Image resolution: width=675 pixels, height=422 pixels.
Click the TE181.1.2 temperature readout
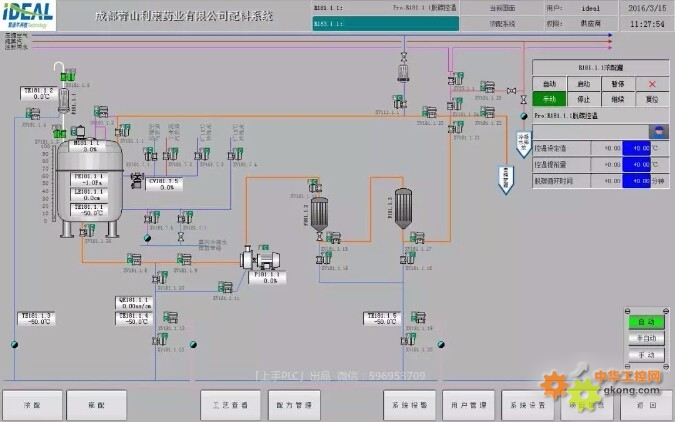pos(39,93)
